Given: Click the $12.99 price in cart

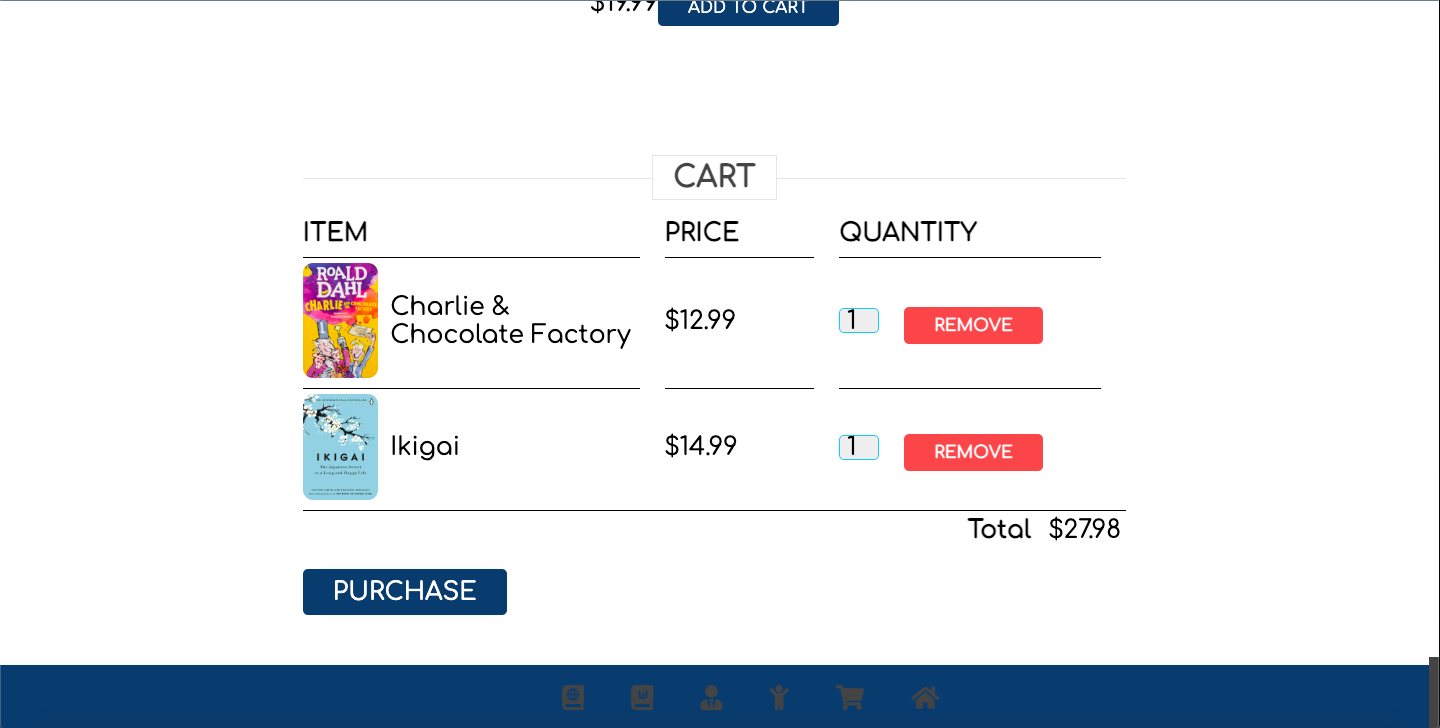Looking at the screenshot, I should [700, 320].
